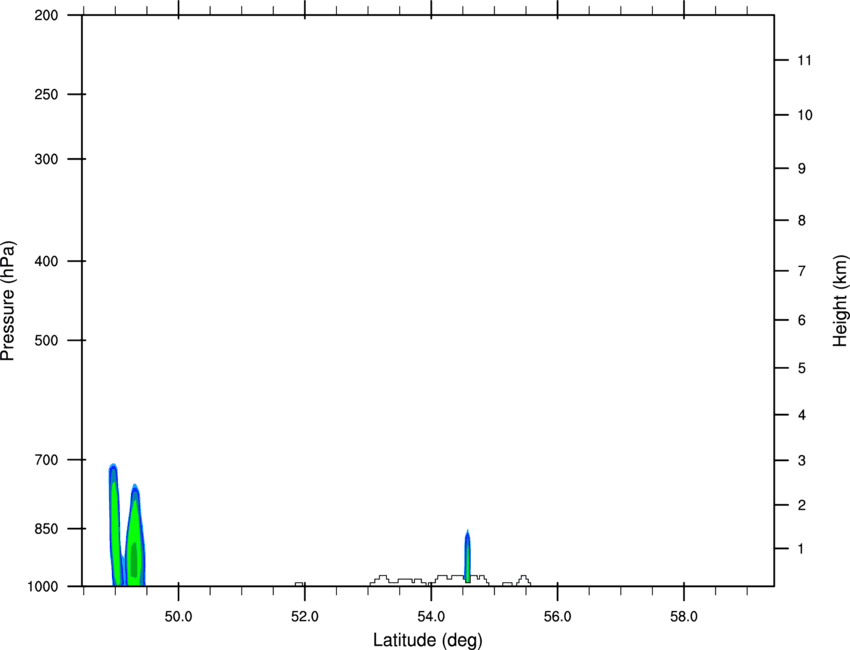Click the Pressure (hPa) axis title

point(8,301)
